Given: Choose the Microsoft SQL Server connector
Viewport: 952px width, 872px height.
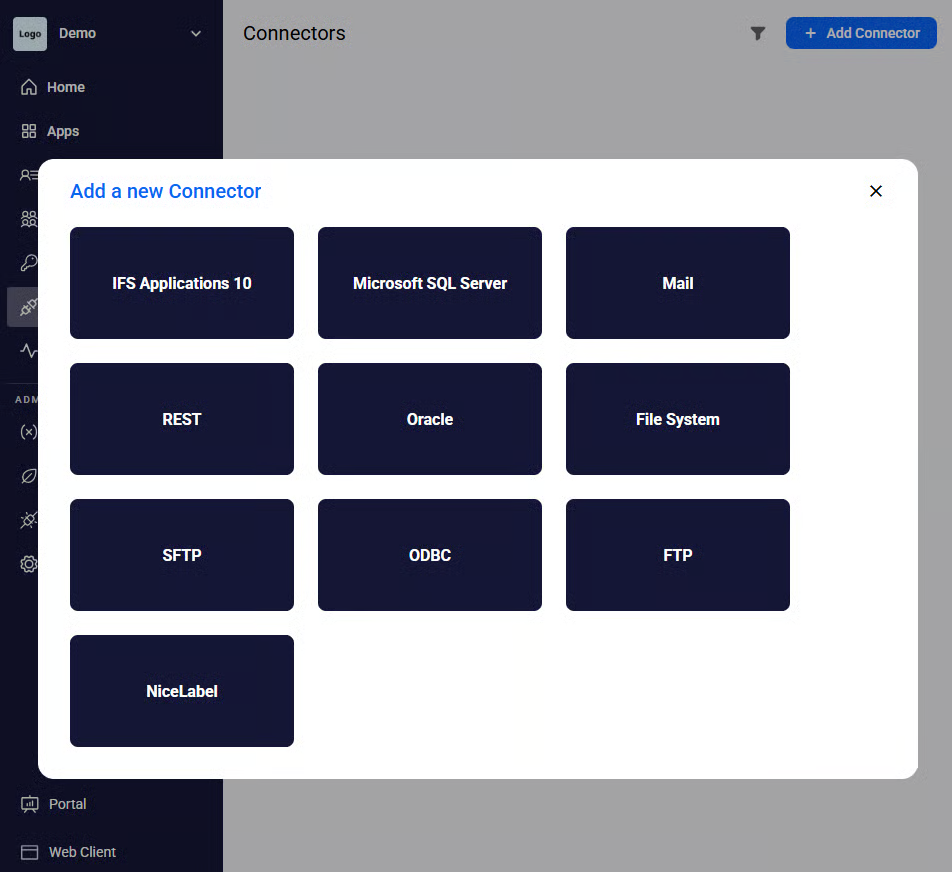Looking at the screenshot, I should pyautogui.click(x=430, y=283).
